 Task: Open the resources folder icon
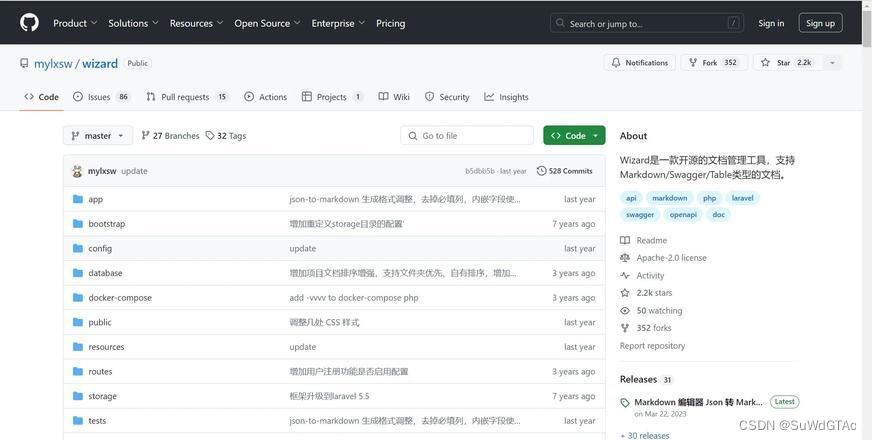78,347
